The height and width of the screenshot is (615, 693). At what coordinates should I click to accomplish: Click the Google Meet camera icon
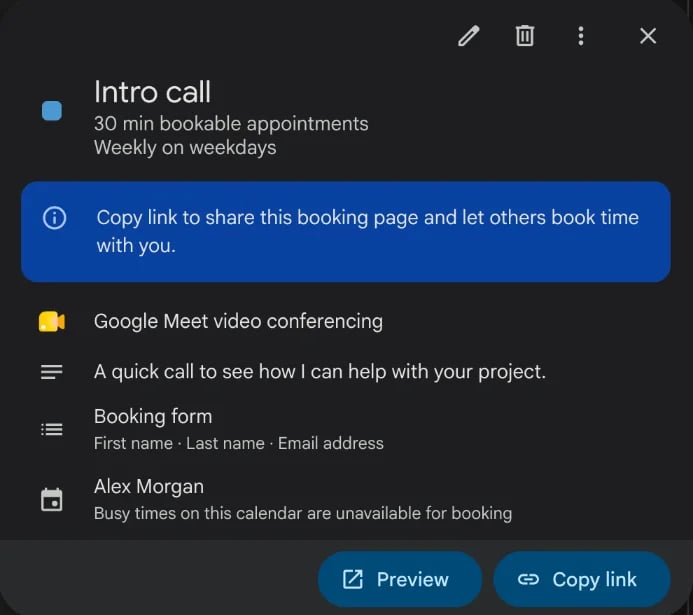click(52, 322)
